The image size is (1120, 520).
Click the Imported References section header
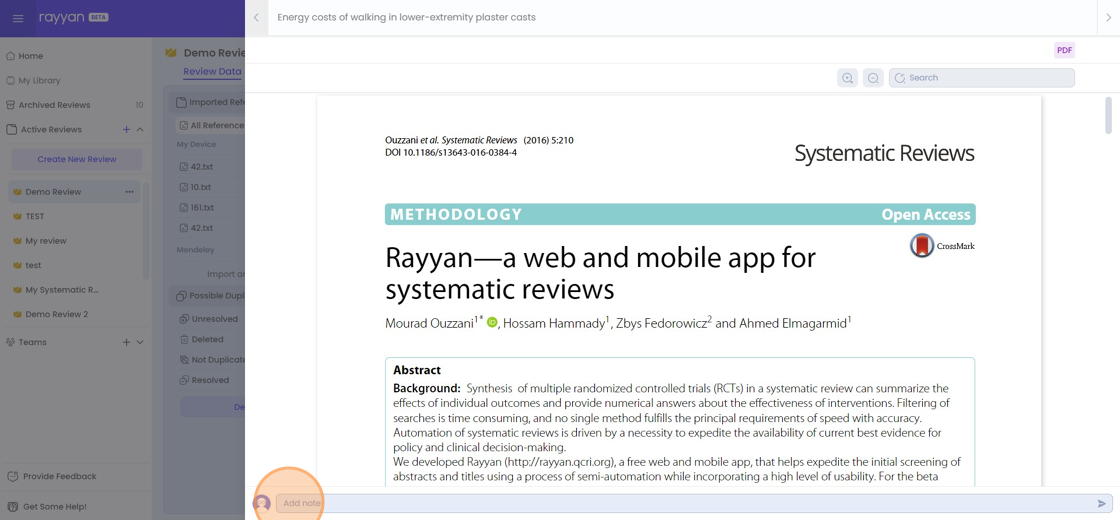(209, 102)
